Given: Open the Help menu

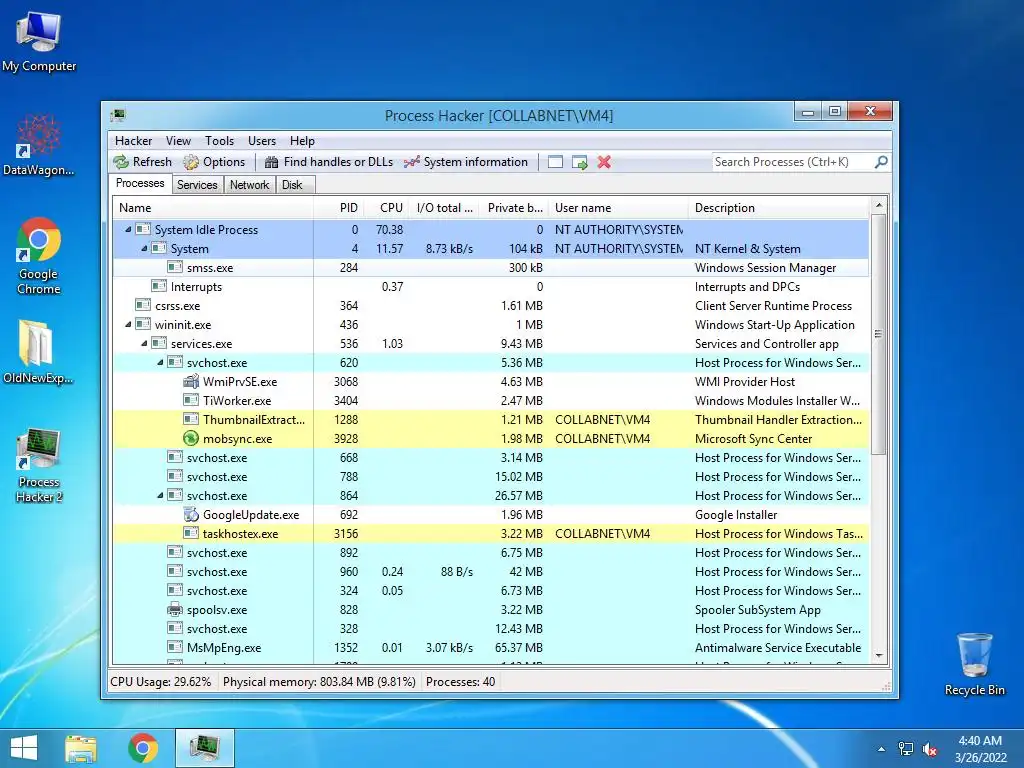Looking at the screenshot, I should pos(302,141).
